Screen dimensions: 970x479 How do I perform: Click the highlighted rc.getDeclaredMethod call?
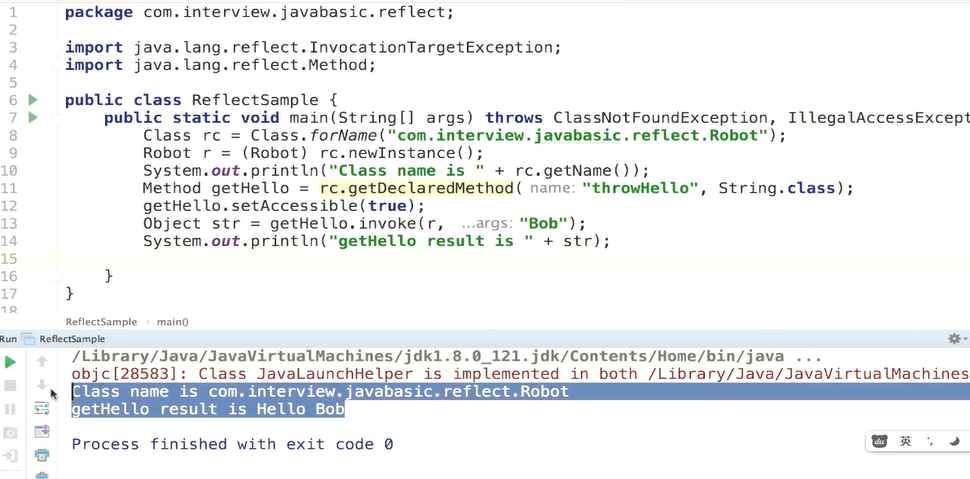pyautogui.click(x=417, y=188)
